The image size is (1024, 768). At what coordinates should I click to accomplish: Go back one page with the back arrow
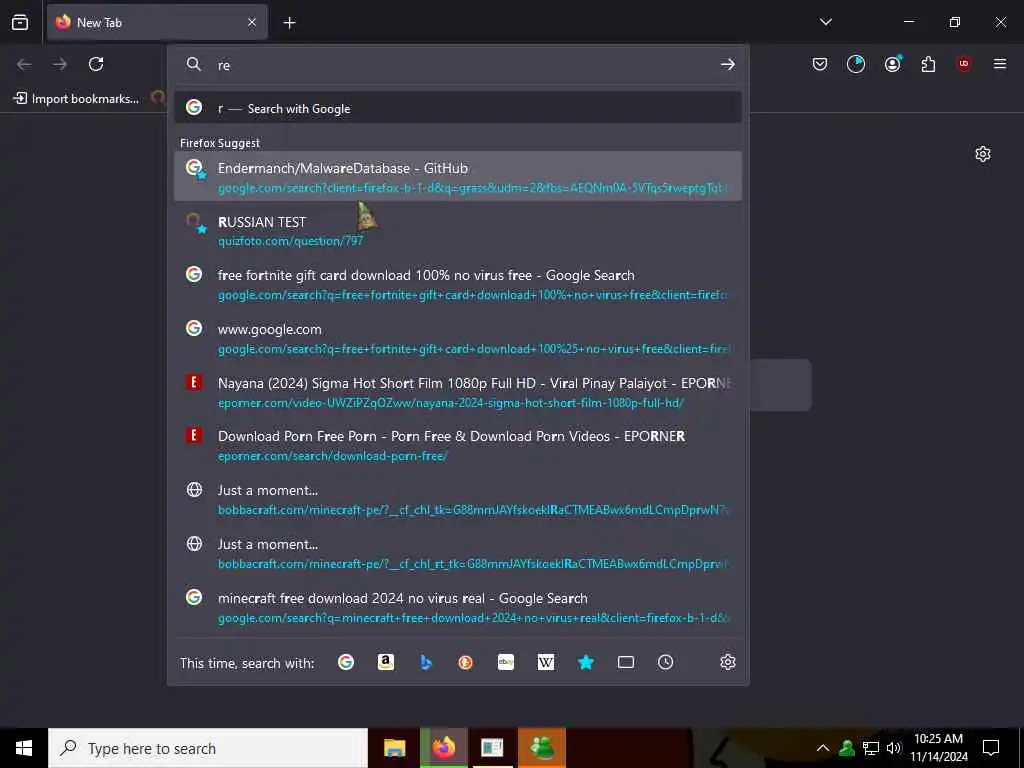pyautogui.click(x=24, y=64)
